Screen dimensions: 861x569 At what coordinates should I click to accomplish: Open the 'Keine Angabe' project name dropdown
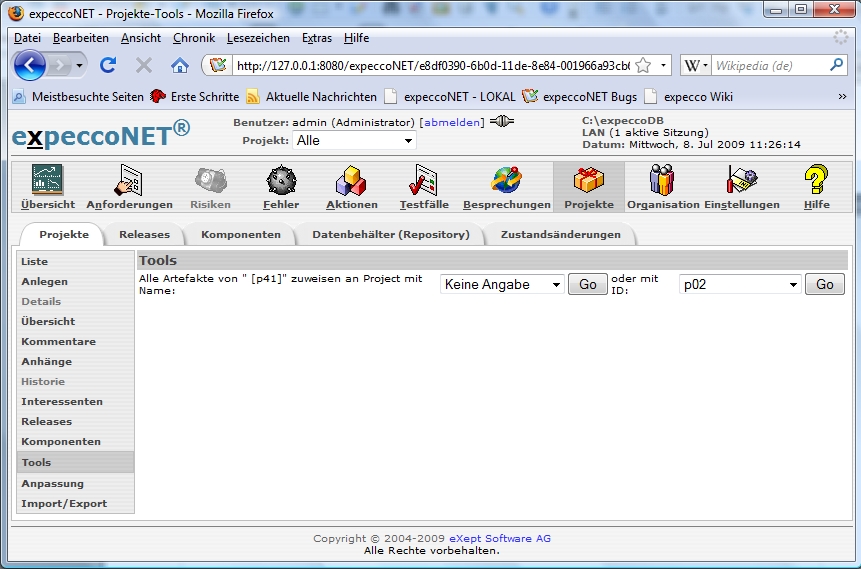502,285
